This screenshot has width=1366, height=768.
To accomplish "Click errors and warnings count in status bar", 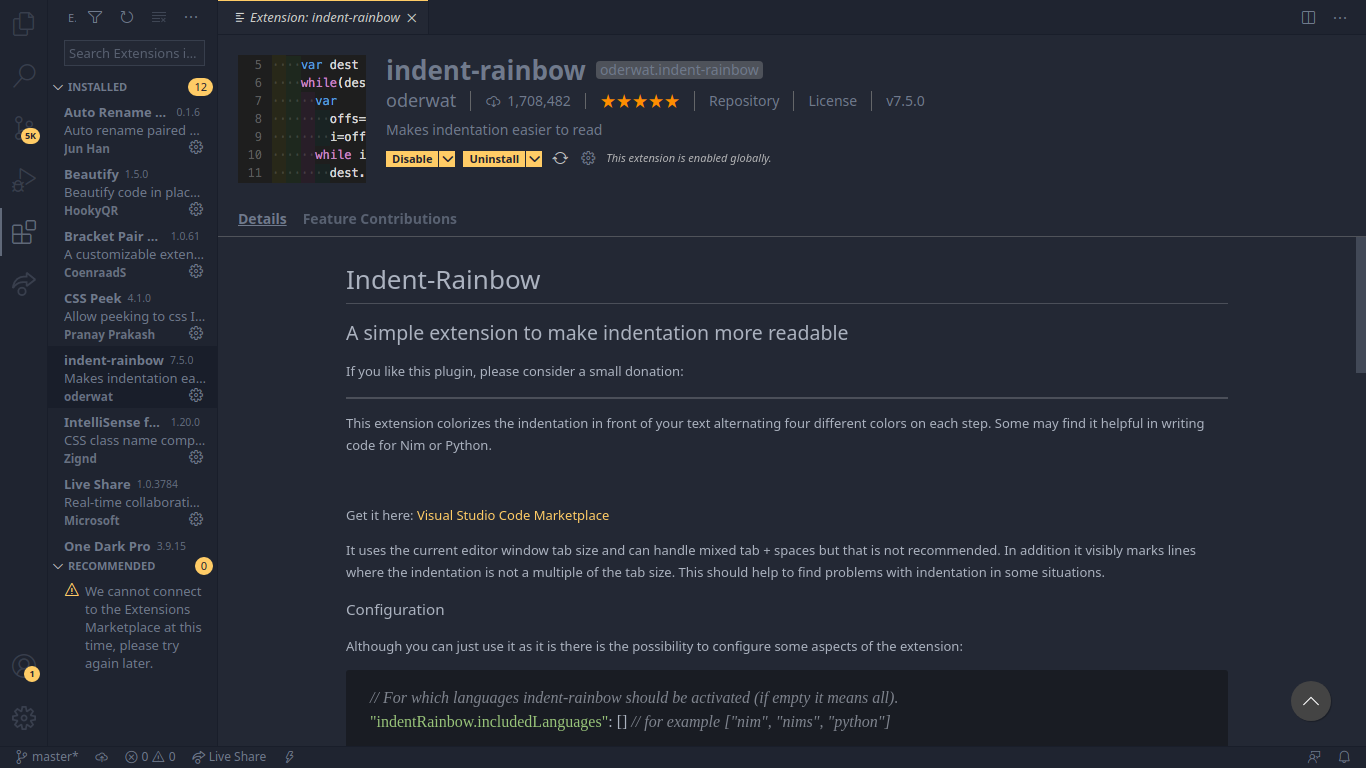I will 150,757.
